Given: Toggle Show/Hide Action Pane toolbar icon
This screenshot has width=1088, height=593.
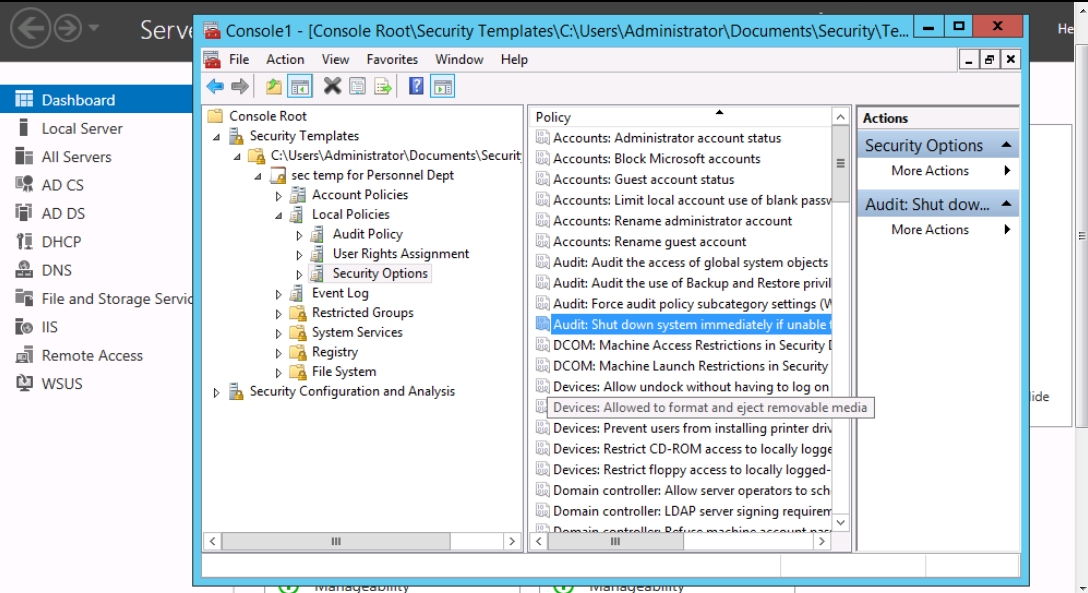Looking at the screenshot, I should (x=442, y=87).
